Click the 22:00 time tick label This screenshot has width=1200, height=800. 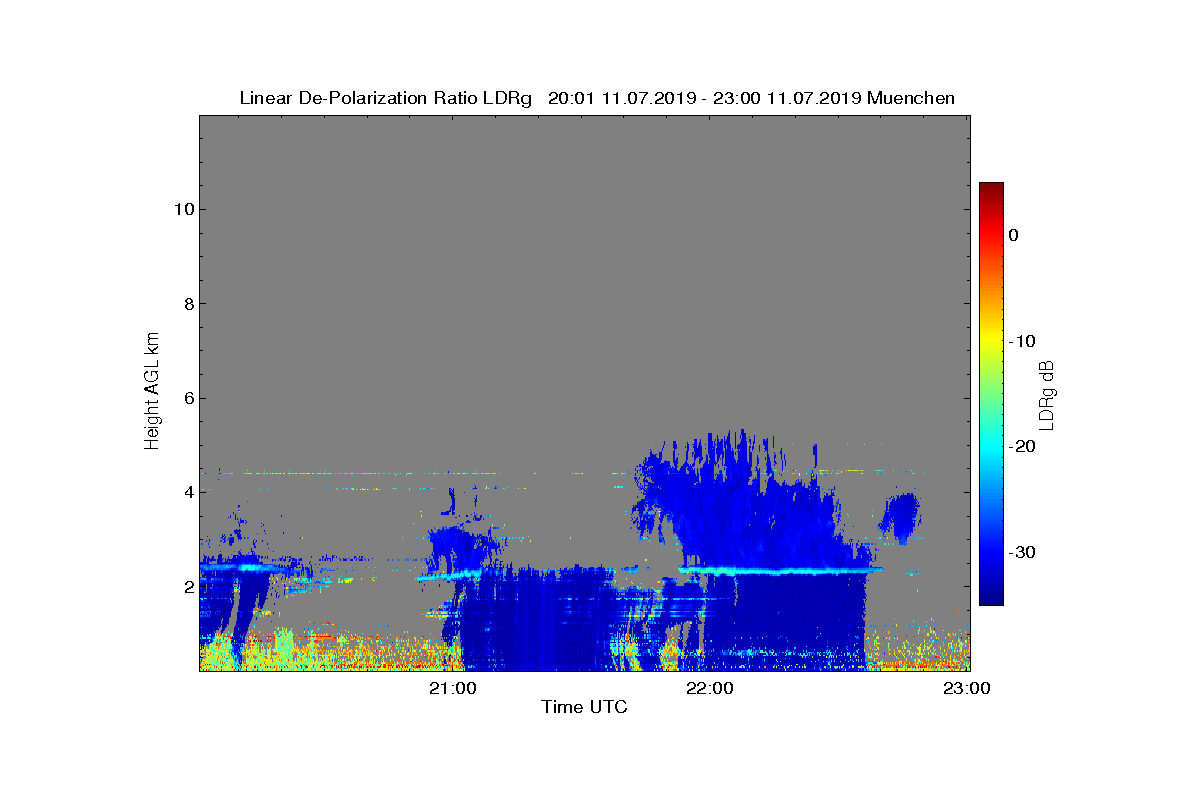click(711, 688)
